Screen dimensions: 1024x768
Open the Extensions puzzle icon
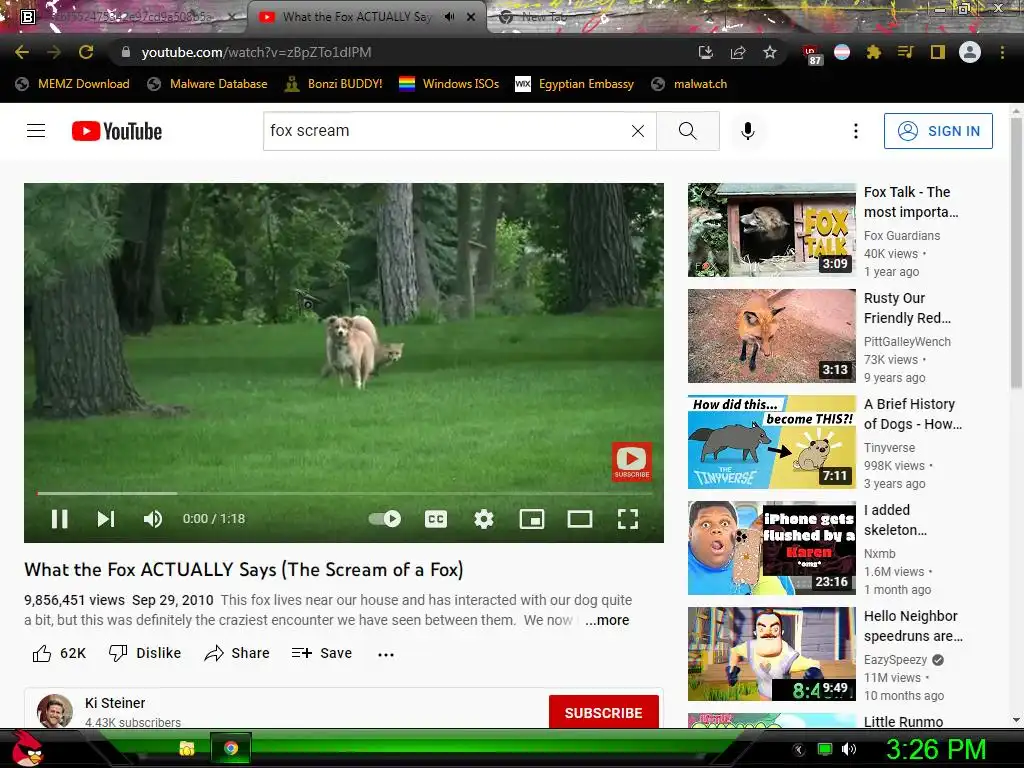tap(873, 52)
